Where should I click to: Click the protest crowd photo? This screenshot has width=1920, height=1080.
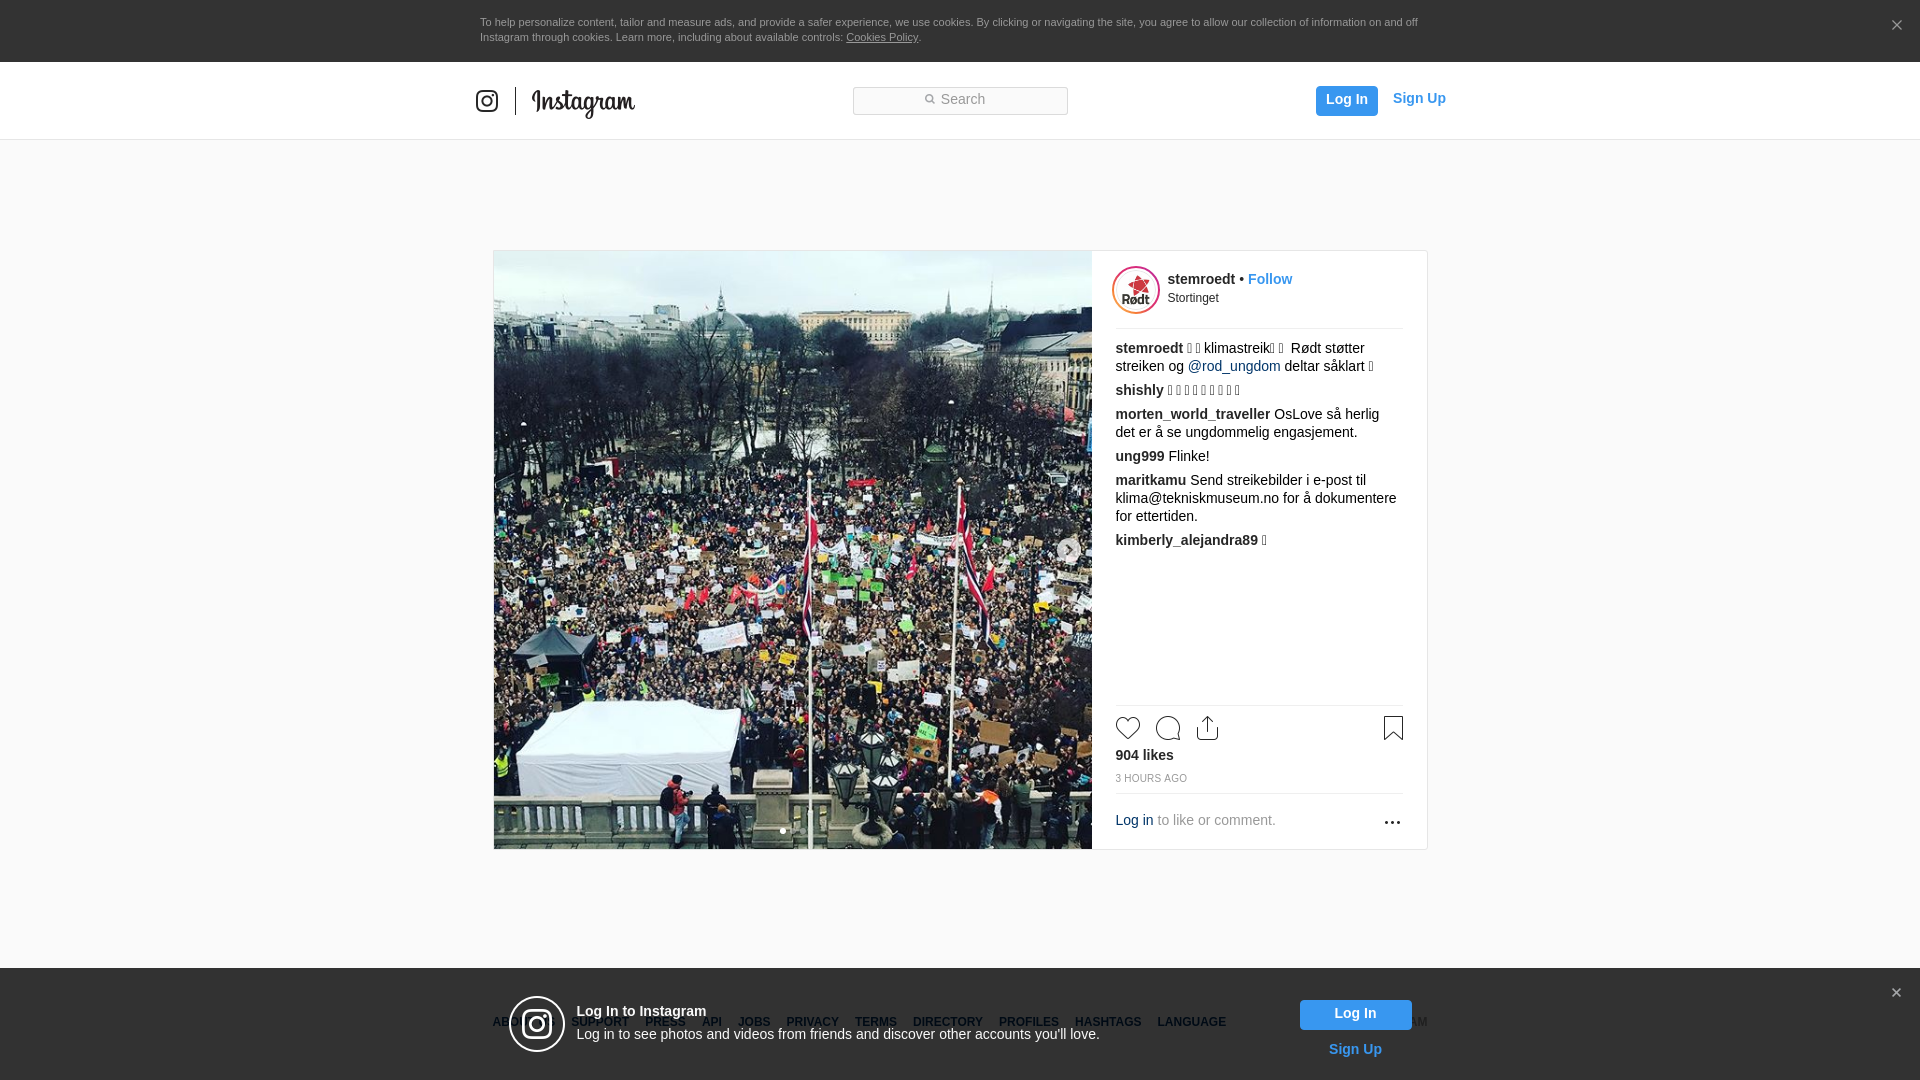coord(792,550)
